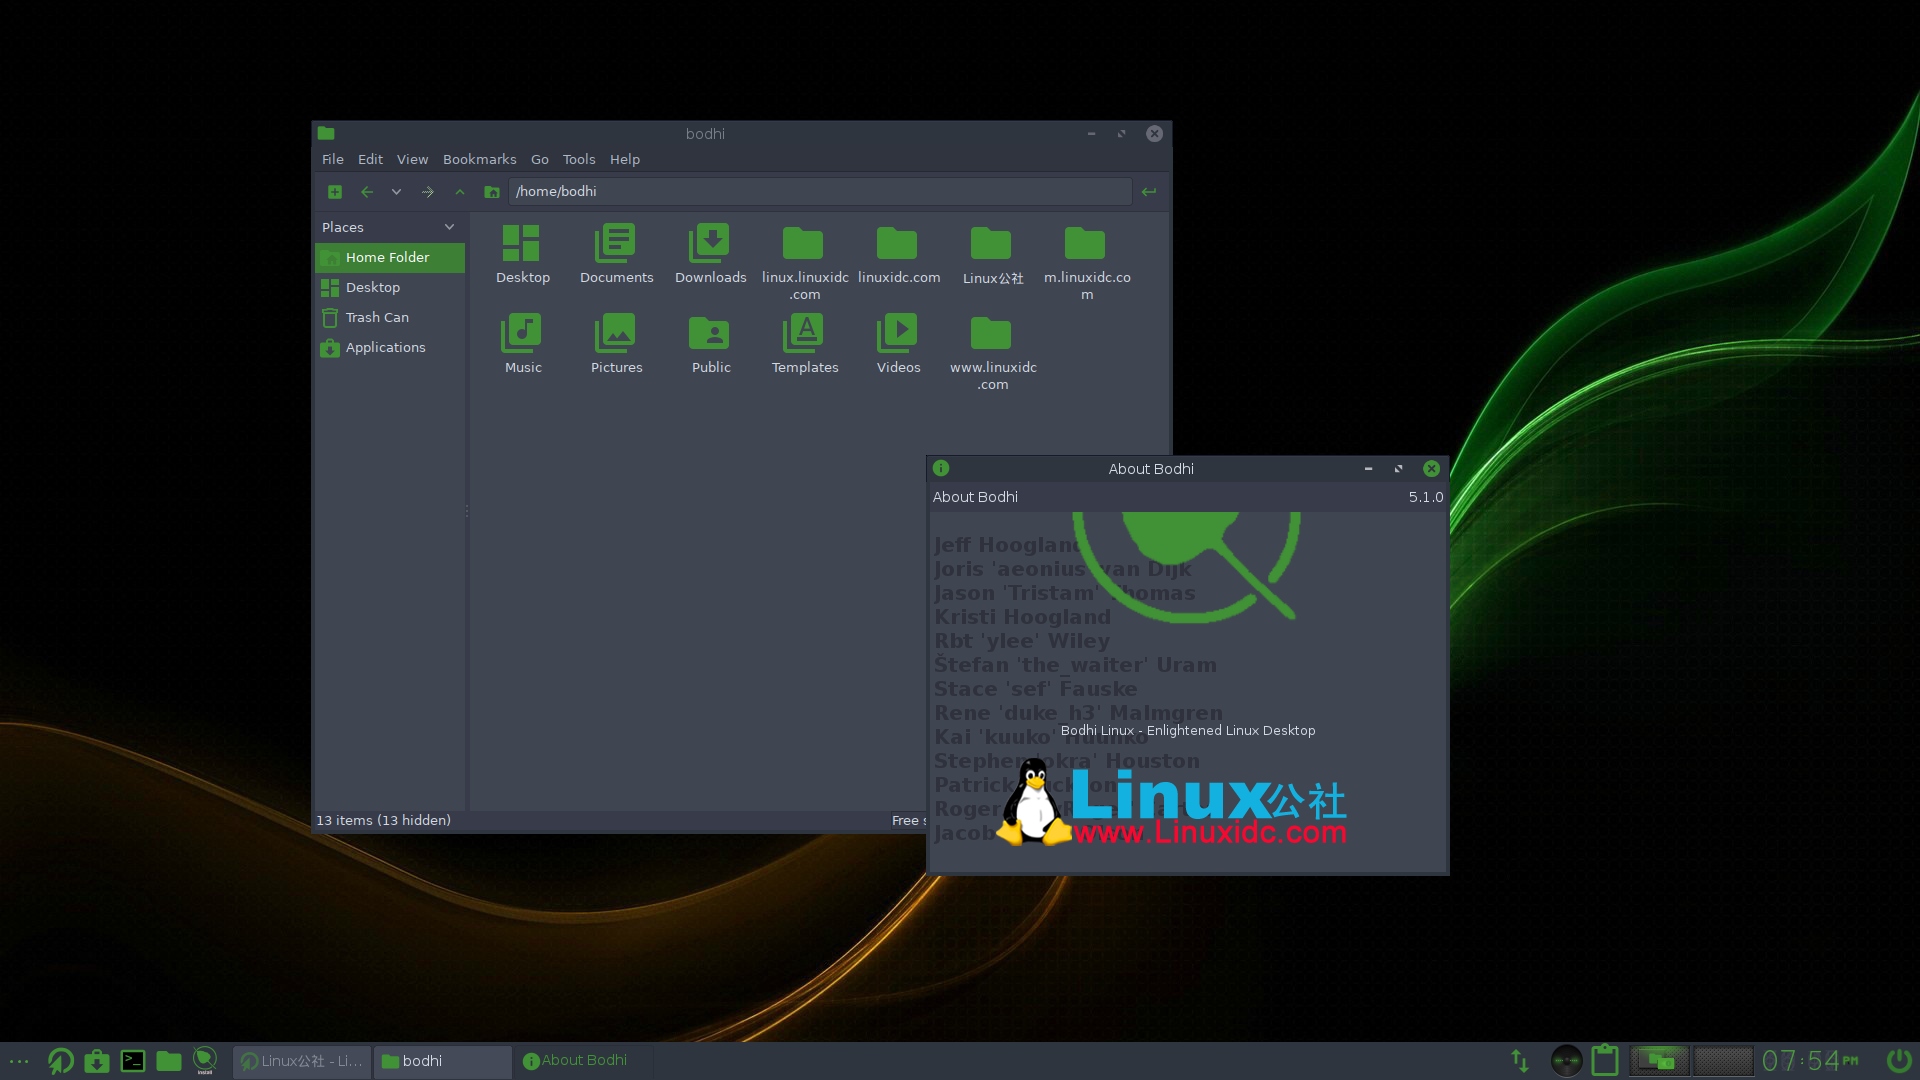Click the home folder toolbar icon
Image resolution: width=1920 pixels, height=1080 pixels.
pyautogui.click(x=492, y=192)
